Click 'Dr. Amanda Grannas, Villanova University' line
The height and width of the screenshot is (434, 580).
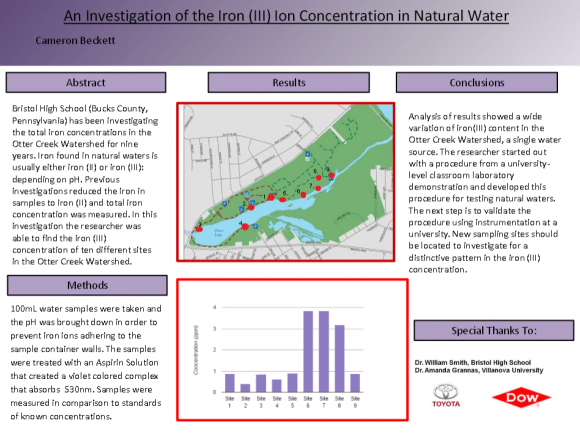[479, 370]
